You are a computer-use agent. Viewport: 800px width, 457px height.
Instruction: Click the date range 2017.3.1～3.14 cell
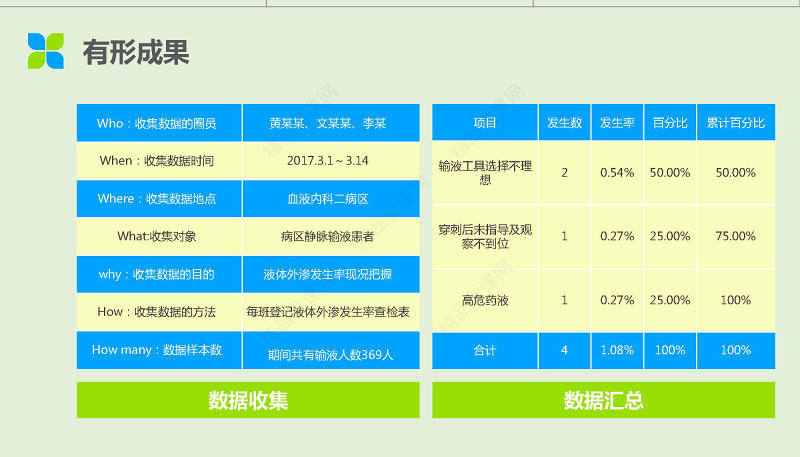tap(330, 160)
